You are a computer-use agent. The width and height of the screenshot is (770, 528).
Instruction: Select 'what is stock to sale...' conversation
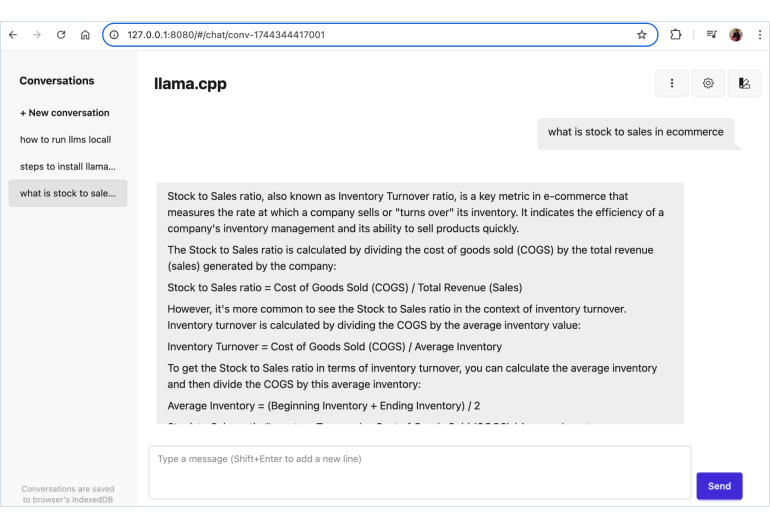coord(68,194)
